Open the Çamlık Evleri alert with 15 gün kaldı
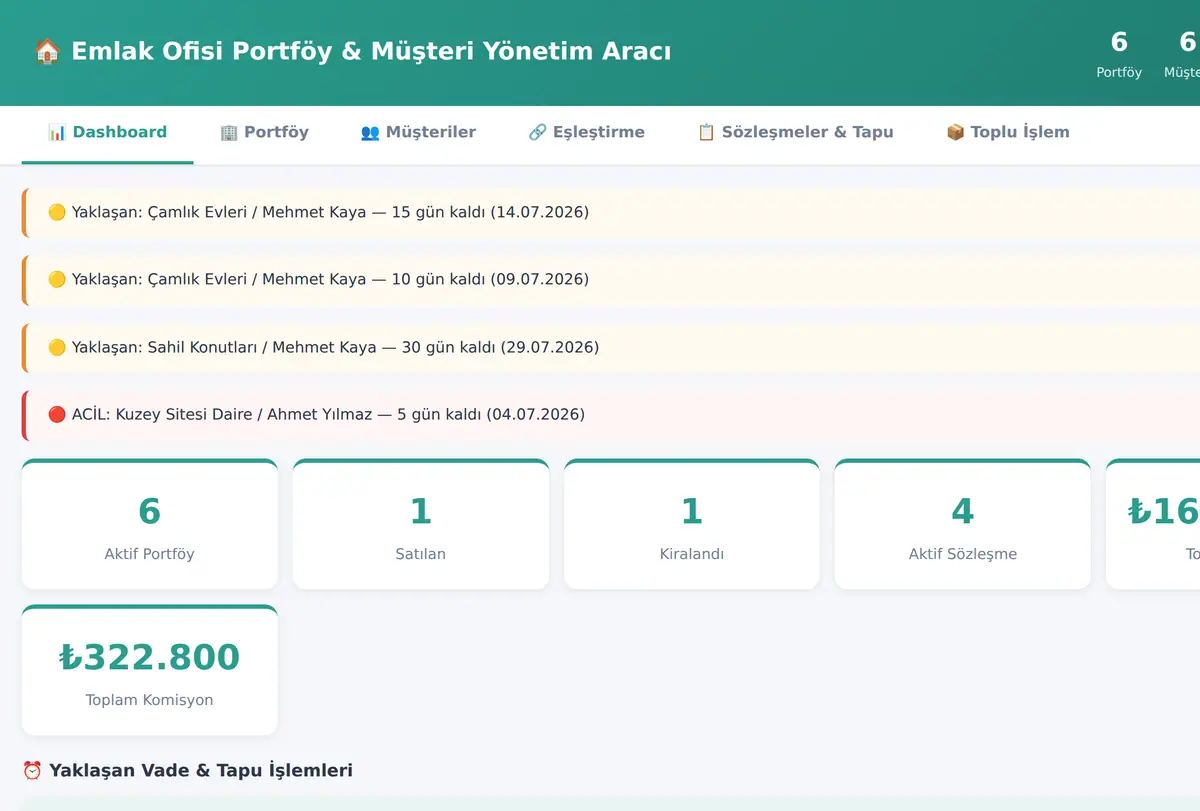1200x811 pixels. 611,212
